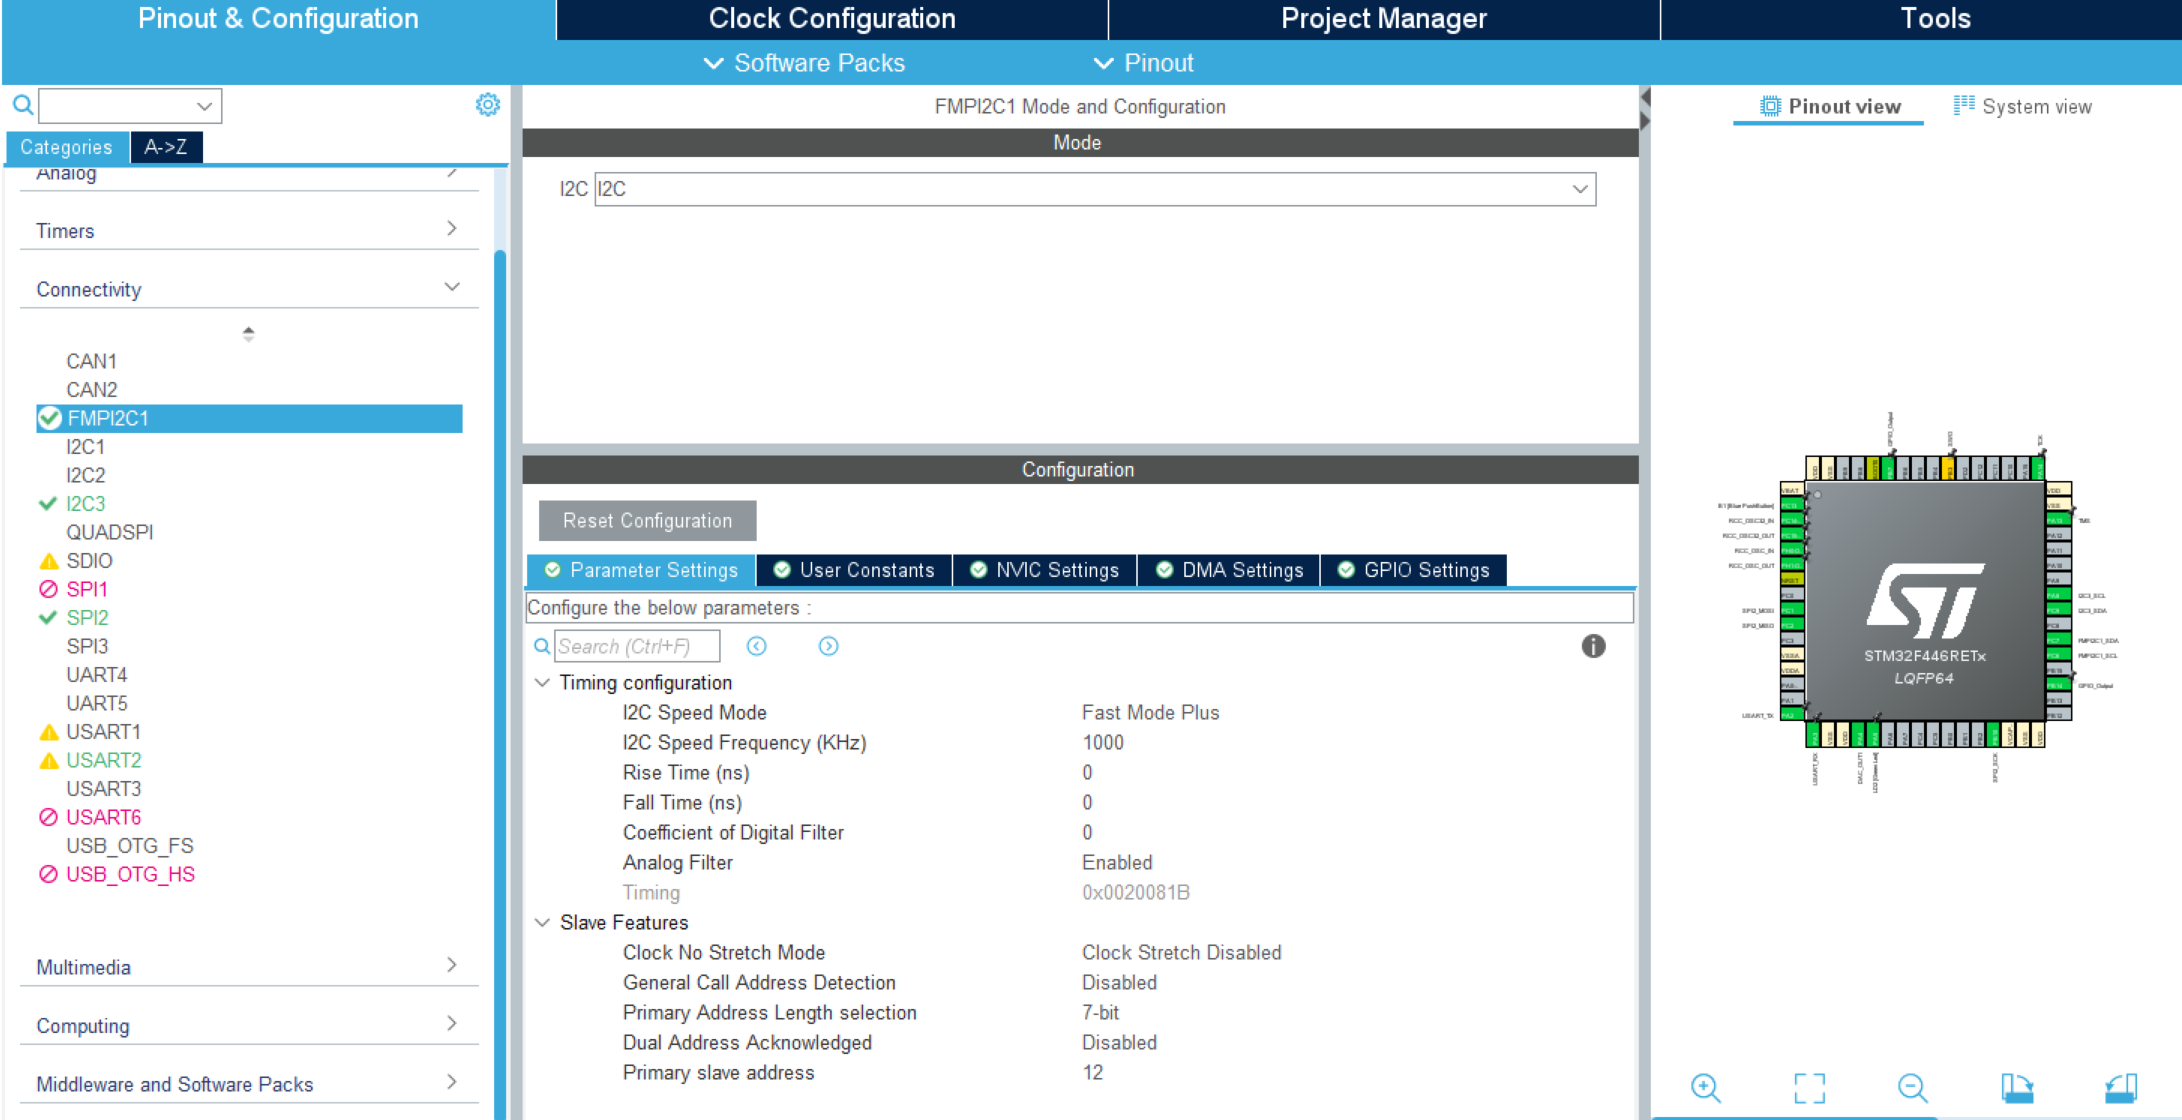Click the Reset Configuration button

click(x=646, y=521)
